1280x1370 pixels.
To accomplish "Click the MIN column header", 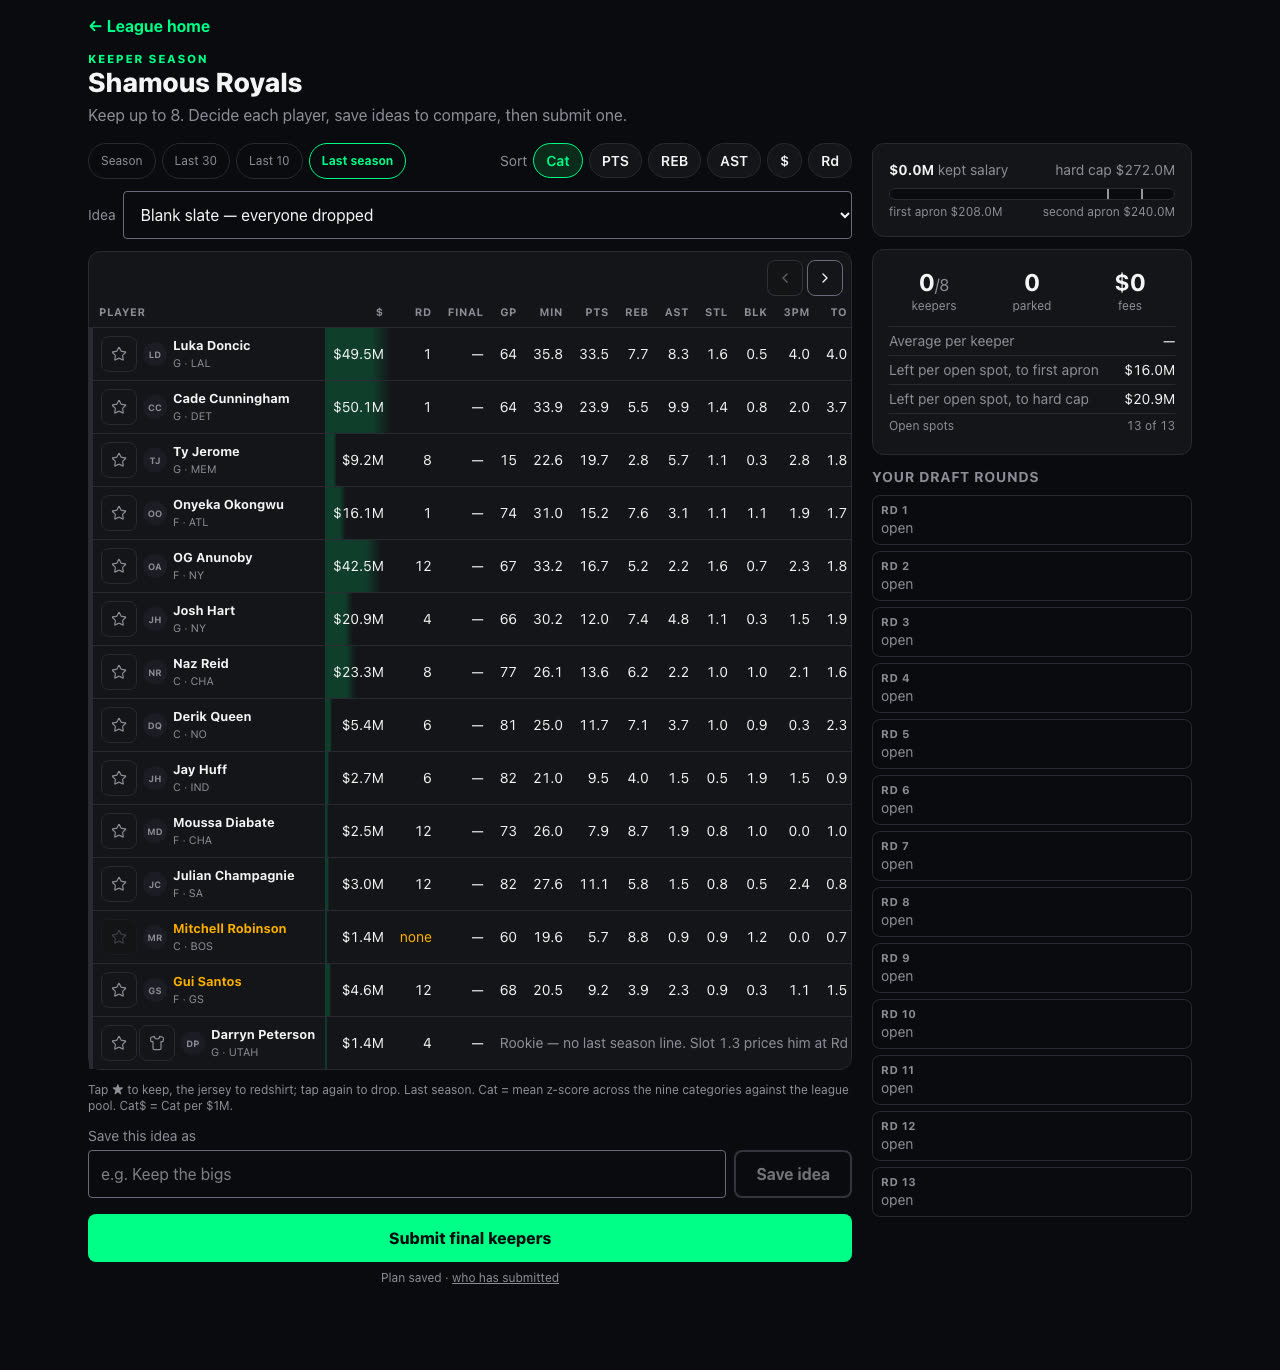I will pyautogui.click(x=551, y=313).
